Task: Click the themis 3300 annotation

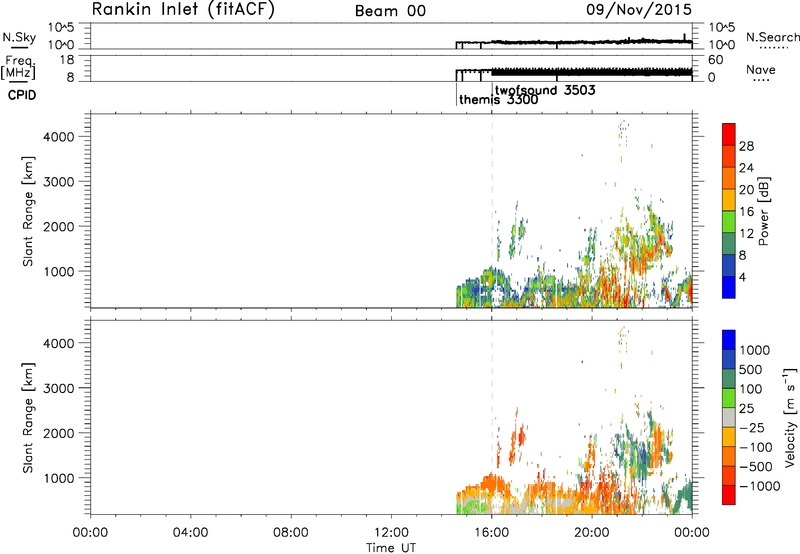Action: pos(498,99)
